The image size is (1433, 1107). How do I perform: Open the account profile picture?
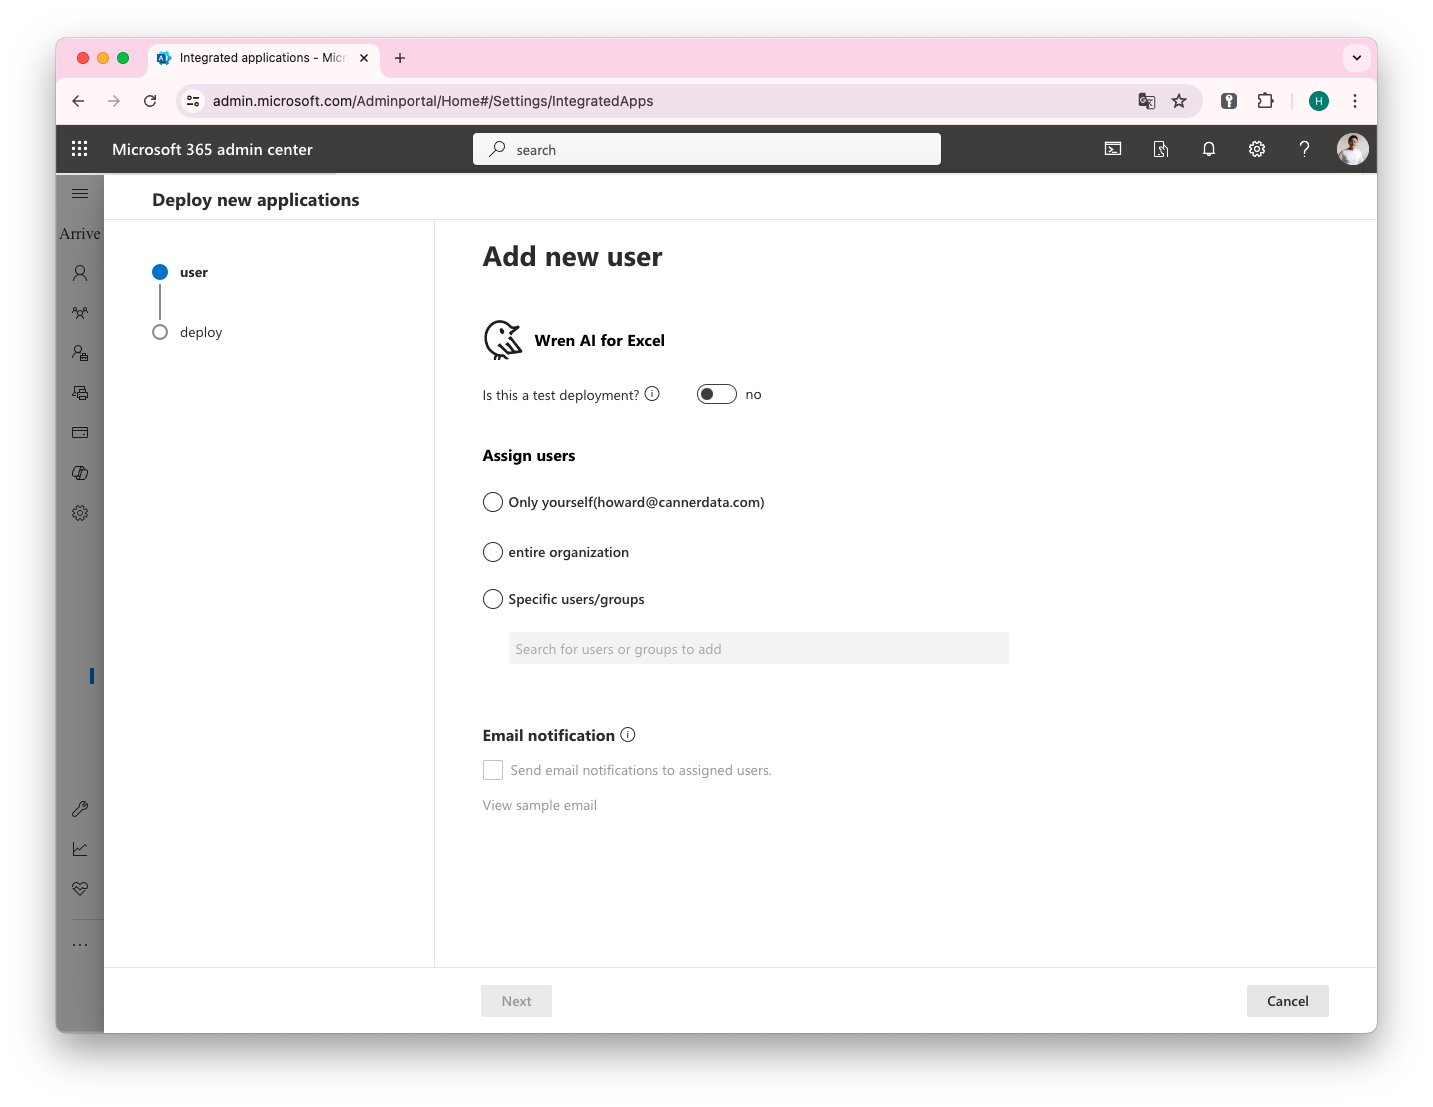[1353, 149]
